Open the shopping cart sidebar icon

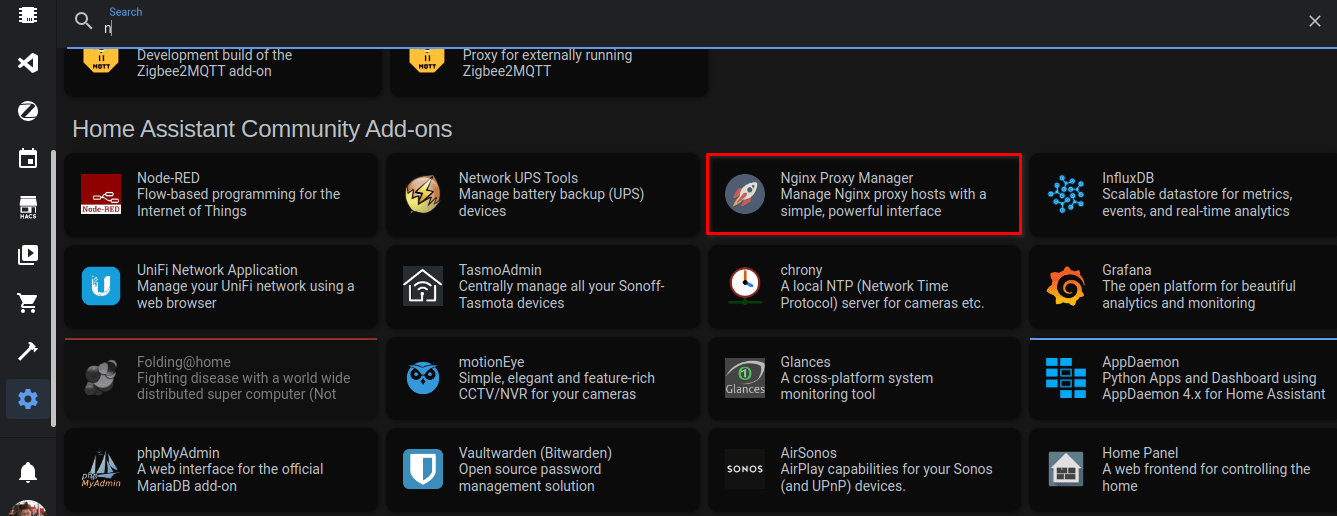[x=28, y=303]
